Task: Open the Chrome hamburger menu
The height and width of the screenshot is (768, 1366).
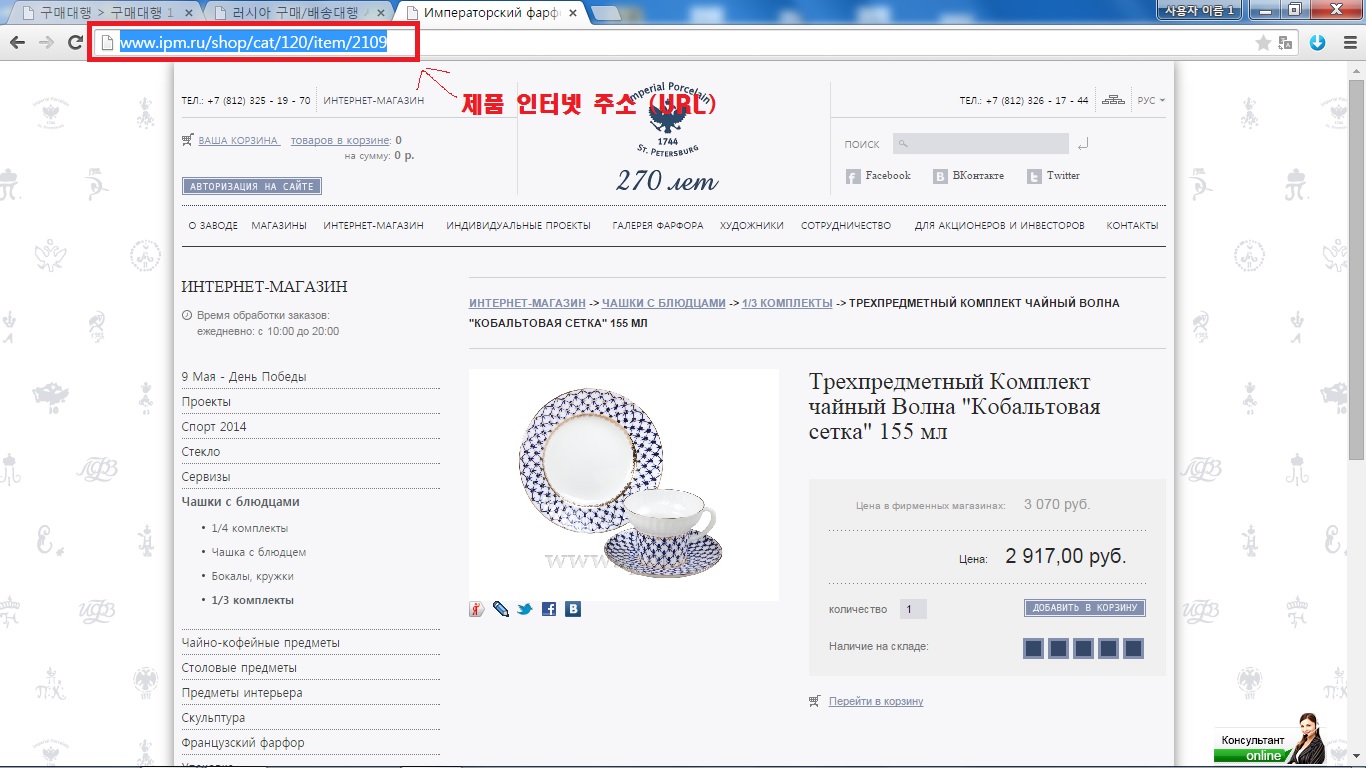Action: (1348, 42)
